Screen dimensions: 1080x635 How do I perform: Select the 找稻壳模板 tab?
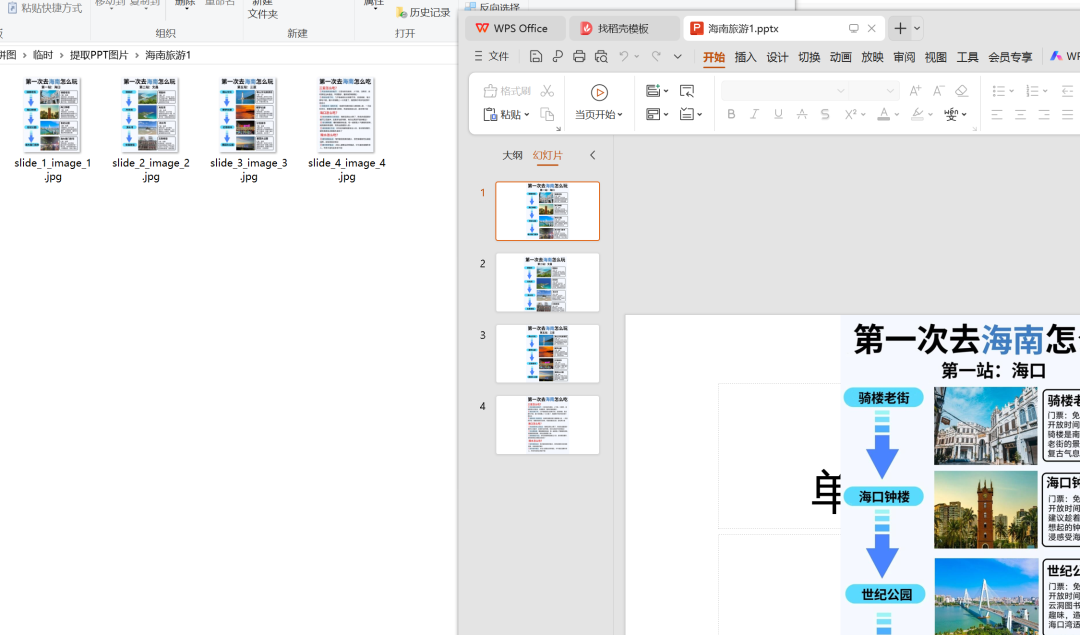(x=623, y=28)
